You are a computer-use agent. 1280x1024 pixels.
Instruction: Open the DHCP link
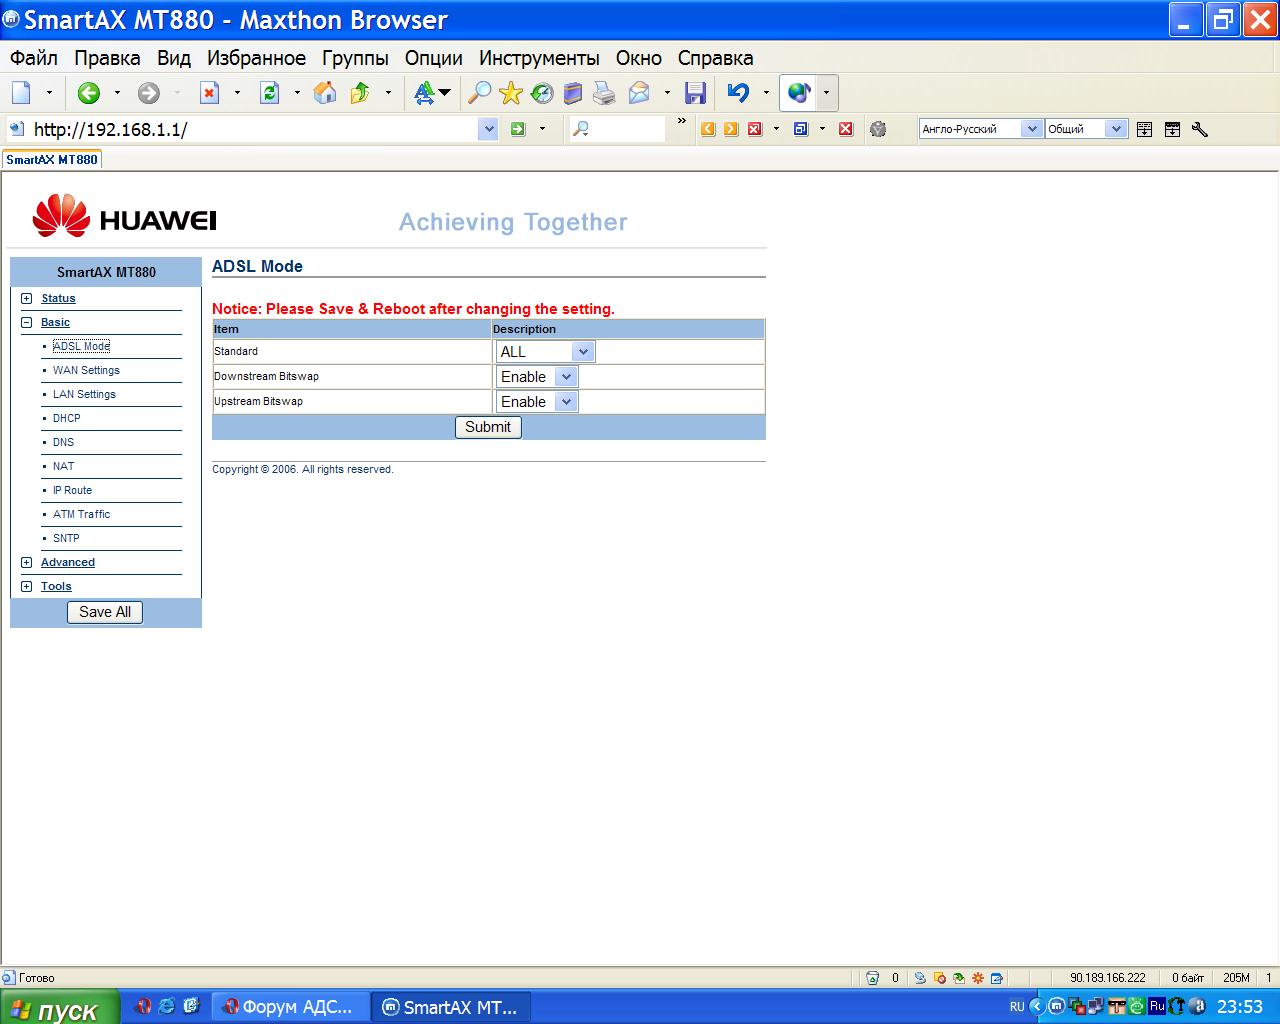[67, 418]
